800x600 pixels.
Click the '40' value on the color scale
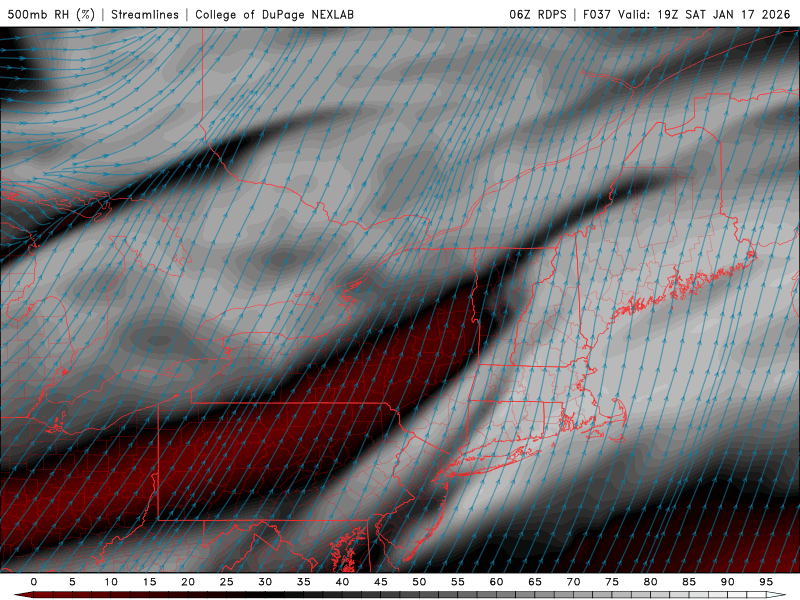[x=342, y=582]
